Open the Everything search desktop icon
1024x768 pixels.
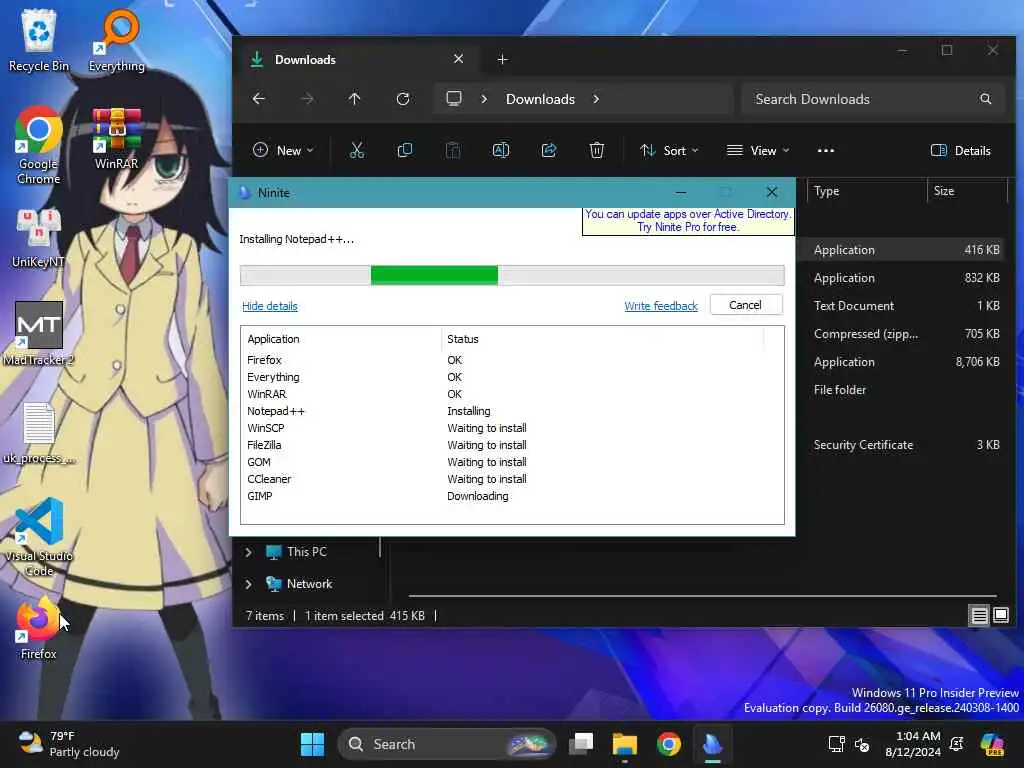coord(117,40)
